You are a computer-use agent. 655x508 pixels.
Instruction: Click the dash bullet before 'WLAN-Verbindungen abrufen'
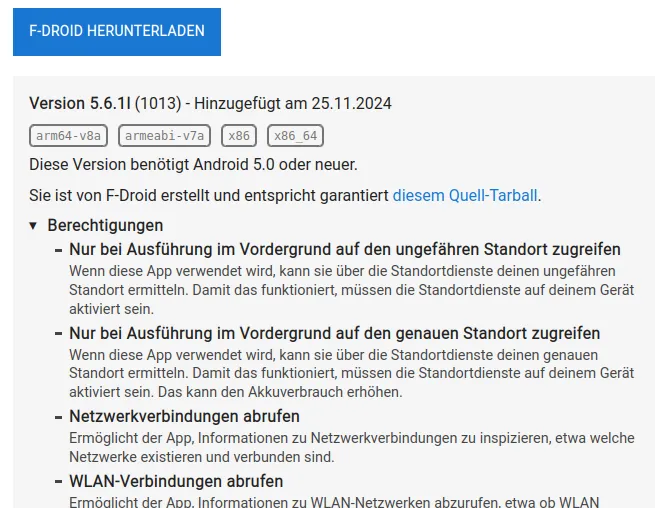[x=59, y=482]
